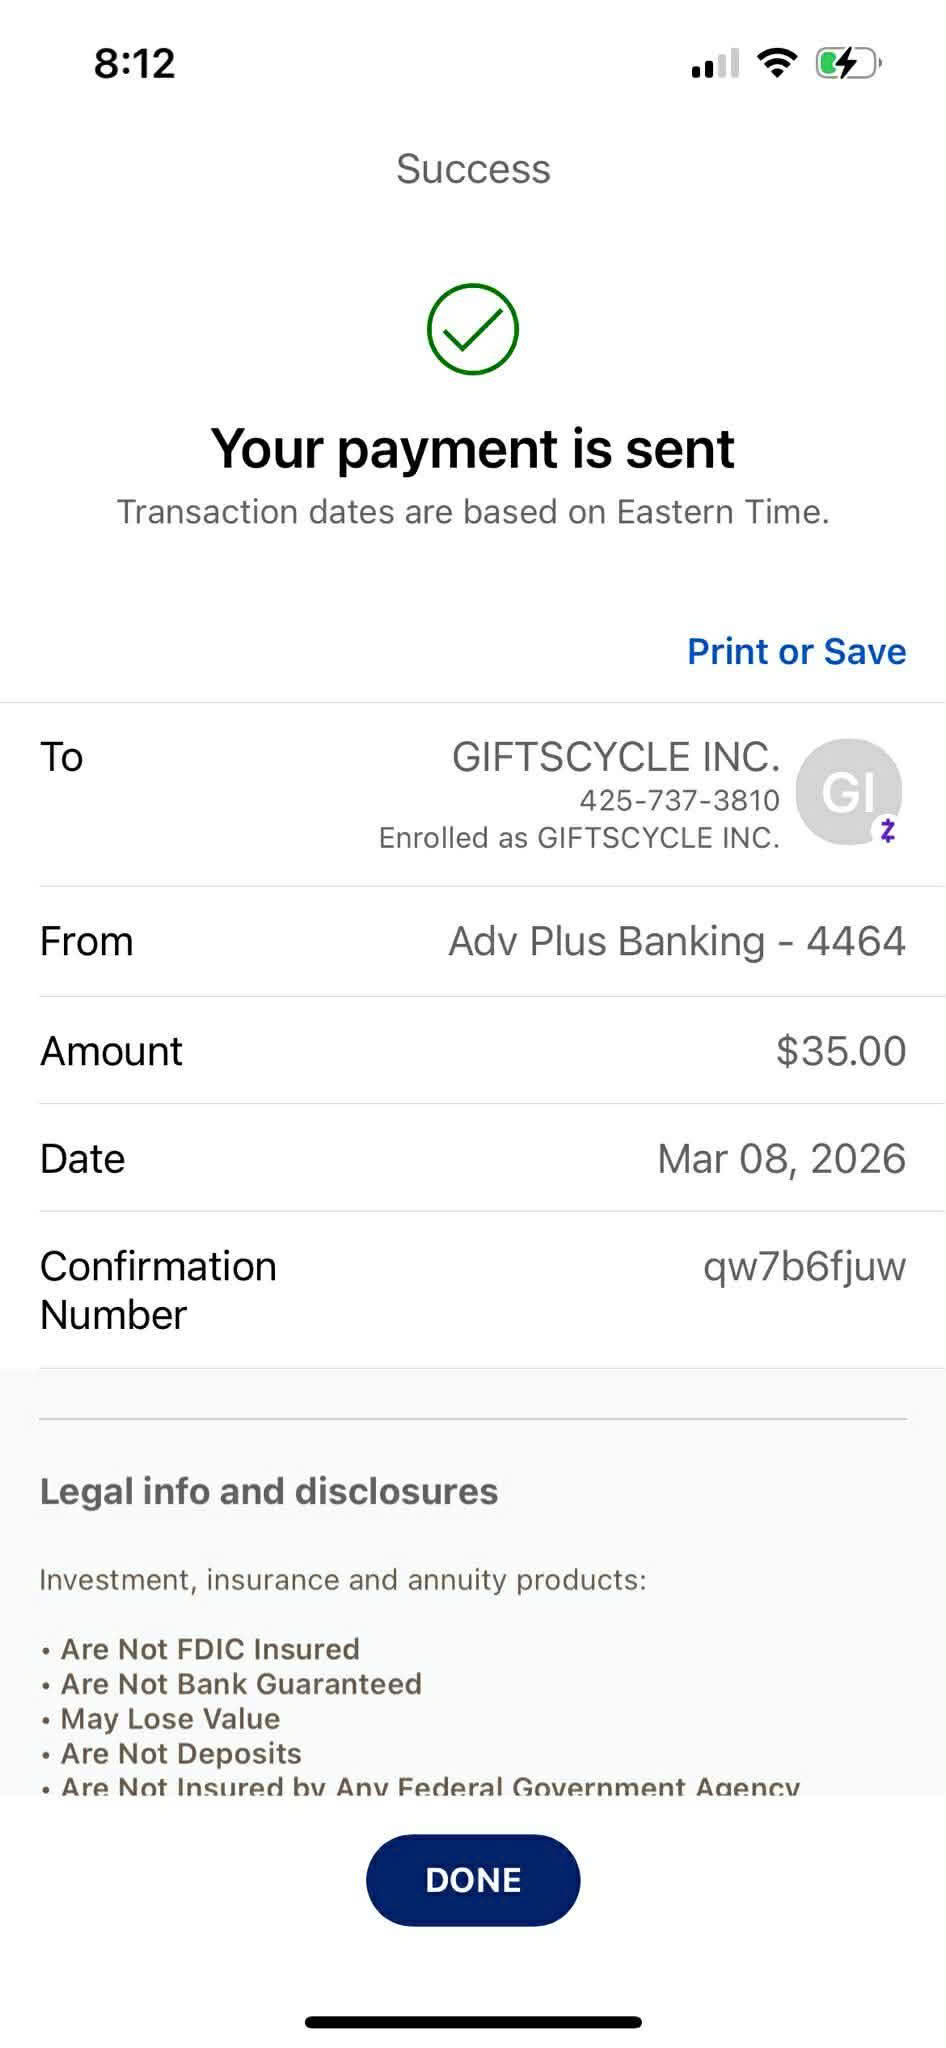Tap the Mar 08, 2026 date value
The width and height of the screenshot is (946, 2048).
click(x=781, y=1159)
